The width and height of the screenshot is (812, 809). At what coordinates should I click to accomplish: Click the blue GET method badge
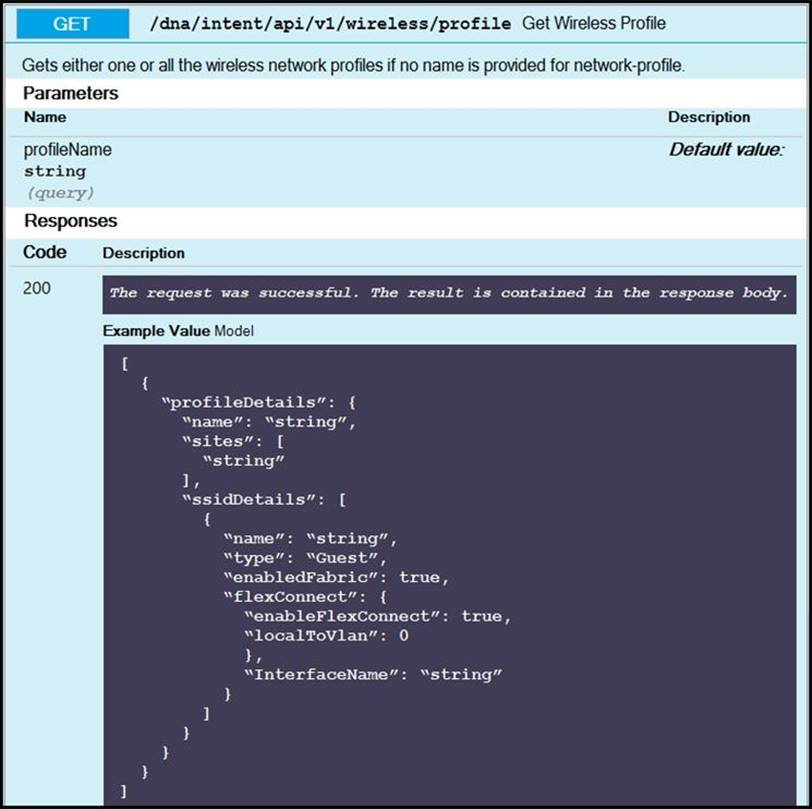72,24
